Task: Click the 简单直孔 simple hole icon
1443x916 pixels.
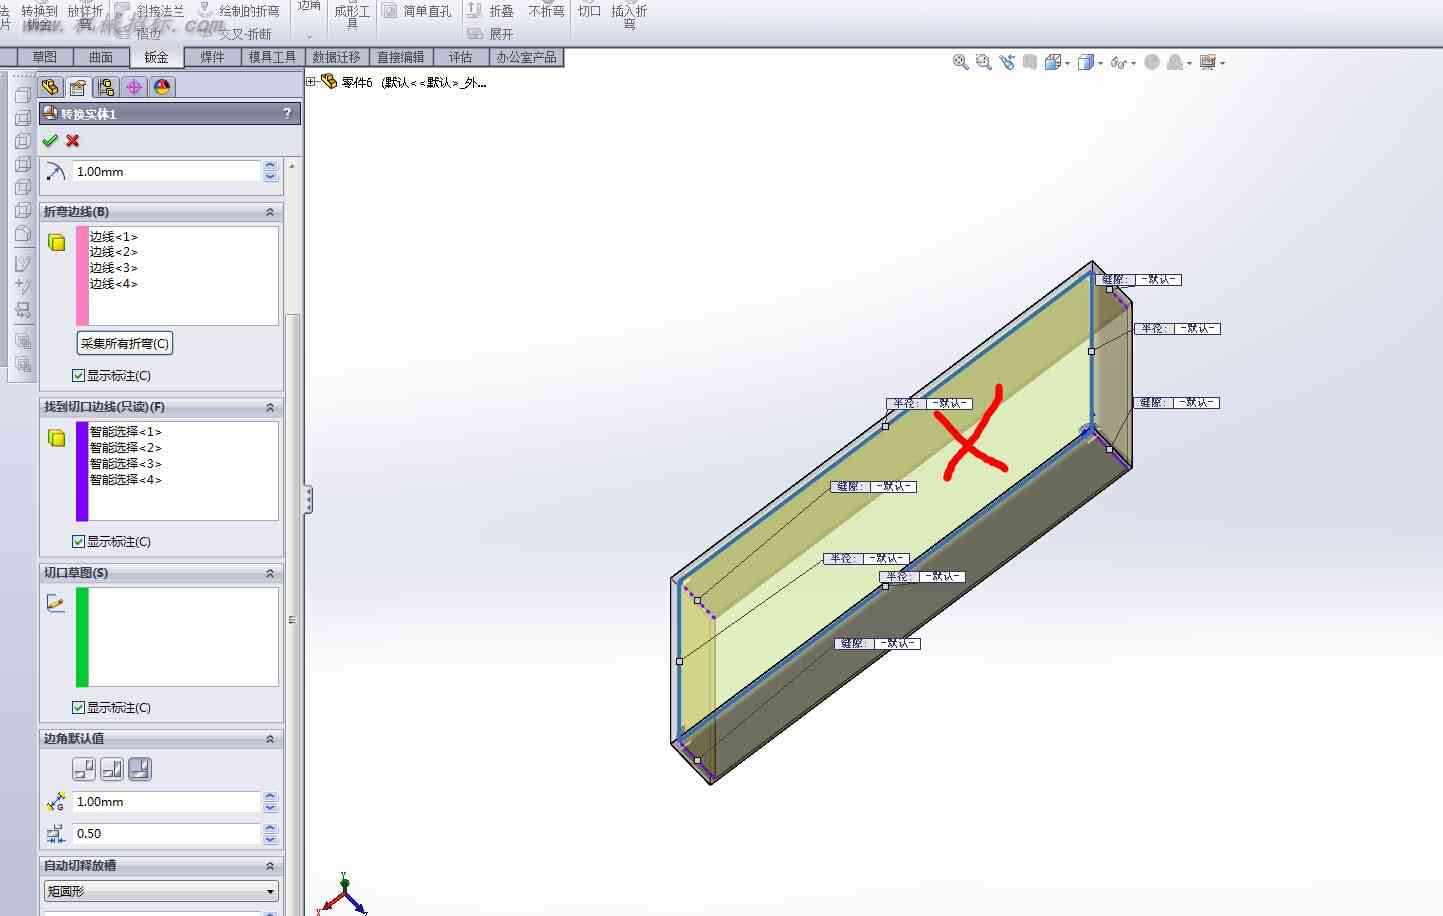Action: [x=390, y=11]
